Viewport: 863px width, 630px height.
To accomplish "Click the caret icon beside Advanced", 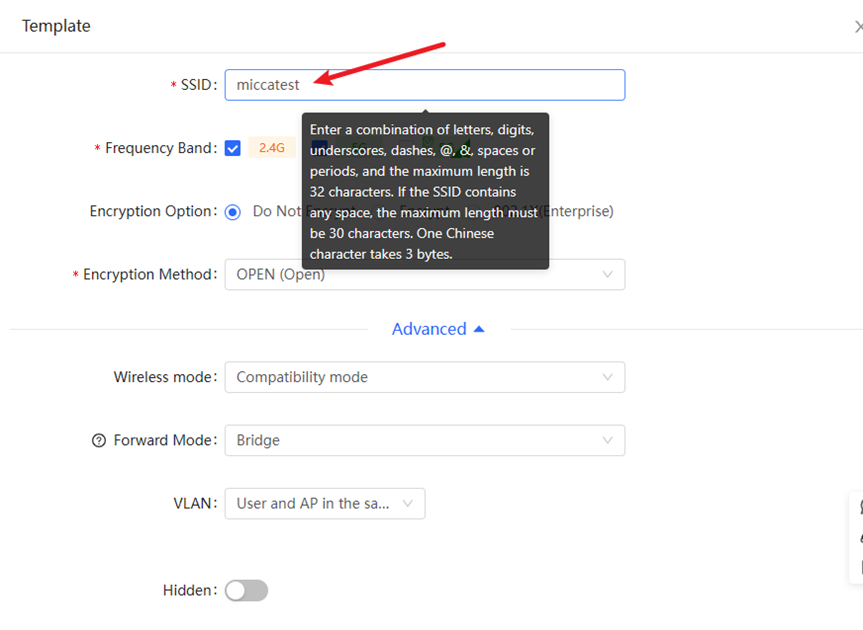I will click(x=479, y=329).
